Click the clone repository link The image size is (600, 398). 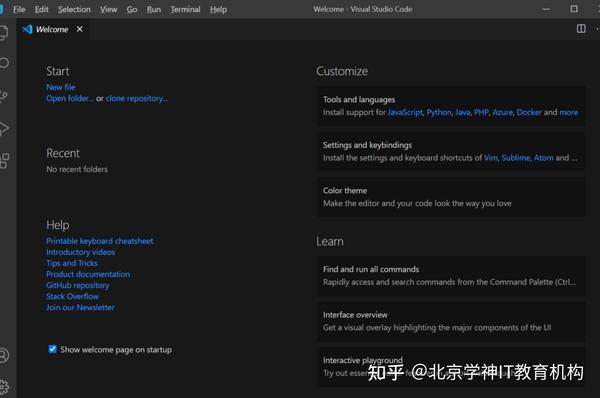137,98
